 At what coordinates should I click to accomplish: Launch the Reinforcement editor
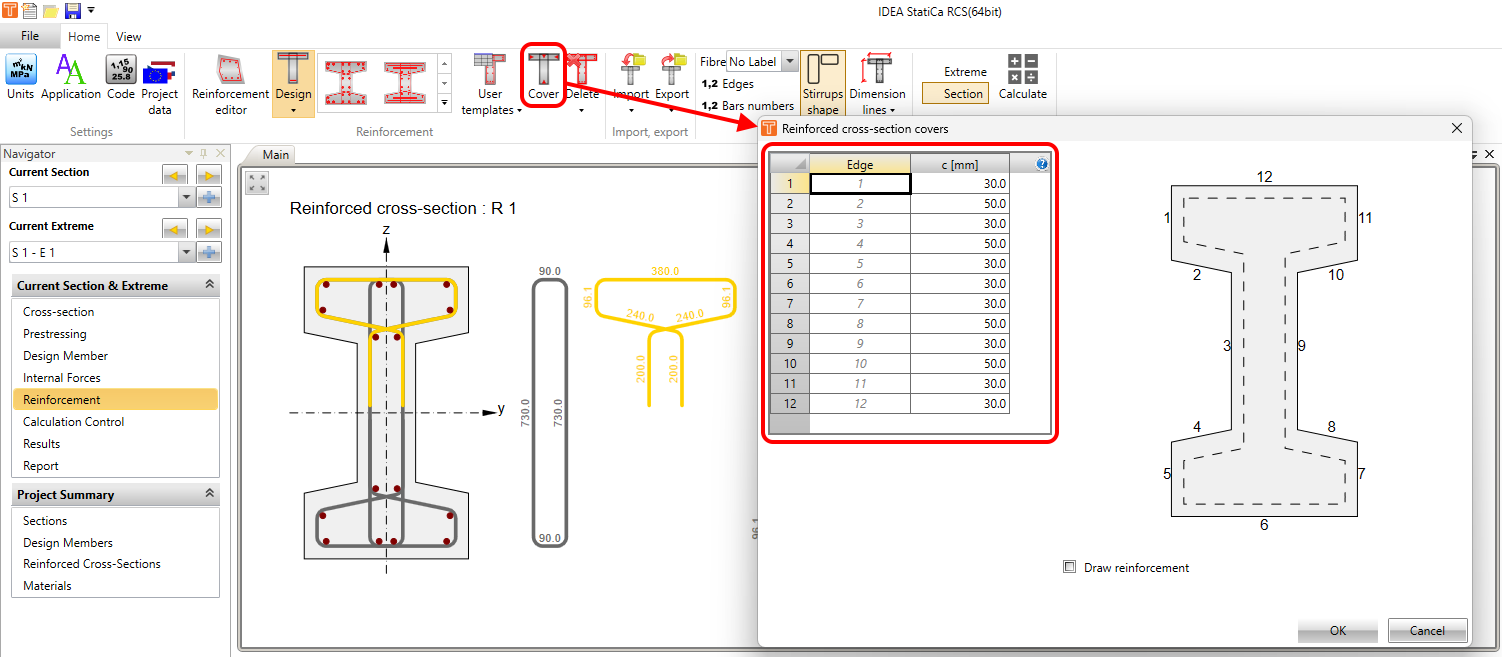coord(231,85)
